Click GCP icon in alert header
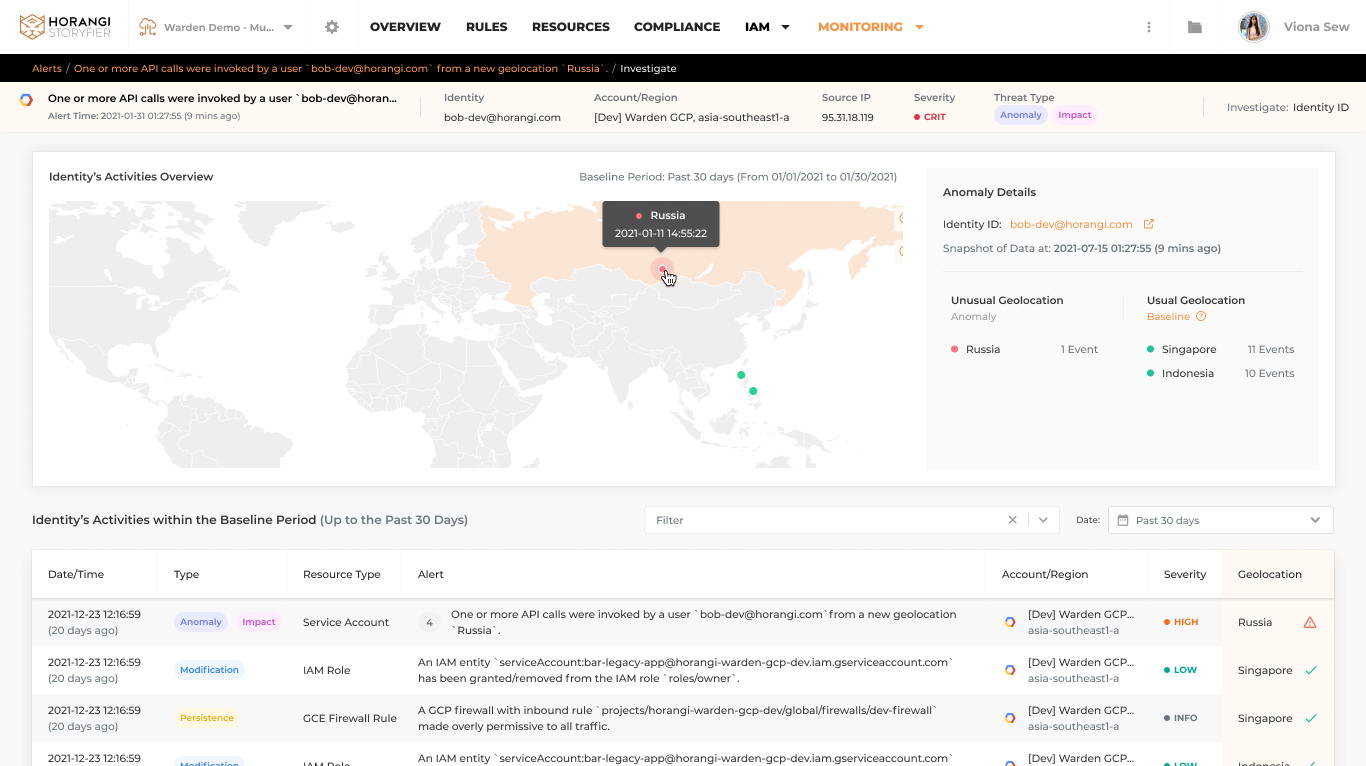Viewport: 1366px width, 766px height. pyautogui.click(x=26, y=100)
